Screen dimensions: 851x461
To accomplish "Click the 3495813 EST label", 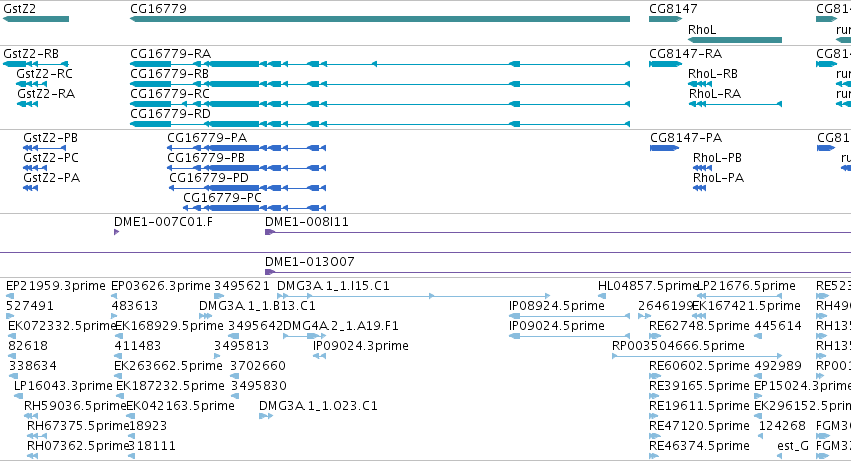I will (x=241, y=346).
